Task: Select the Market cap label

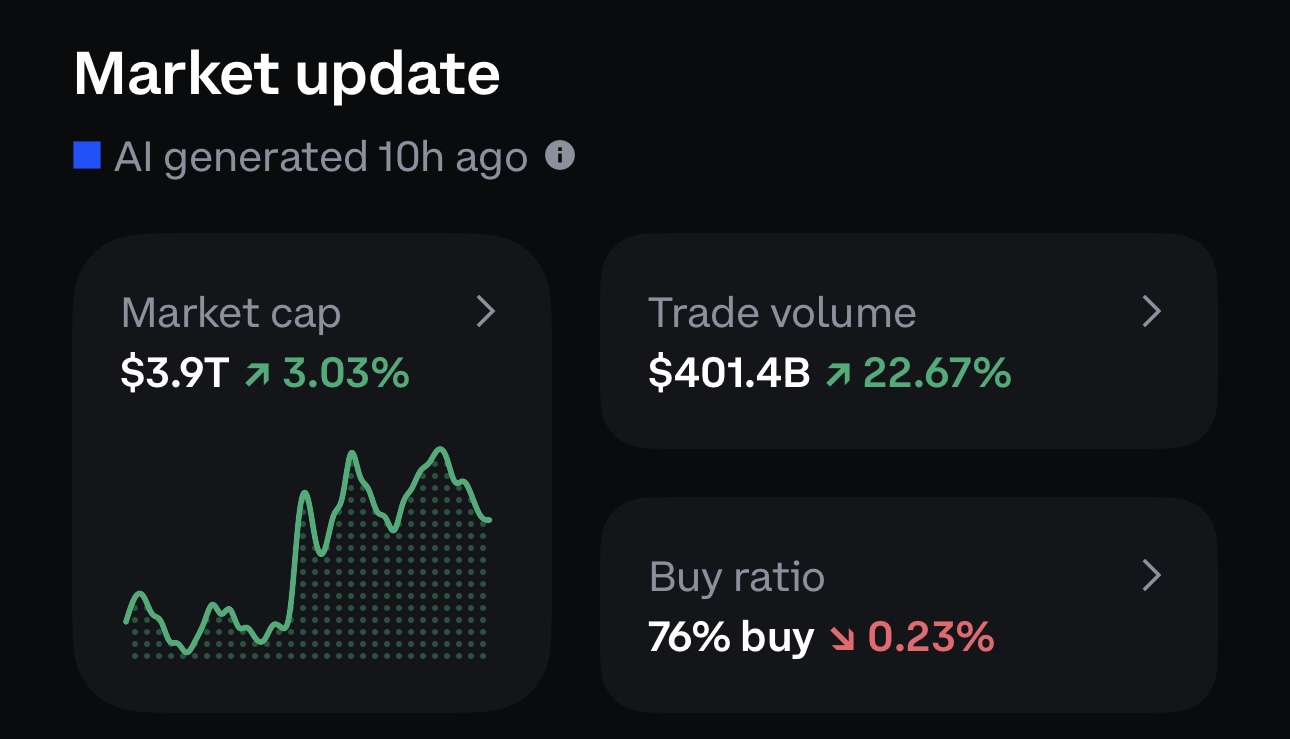Action: [x=231, y=313]
